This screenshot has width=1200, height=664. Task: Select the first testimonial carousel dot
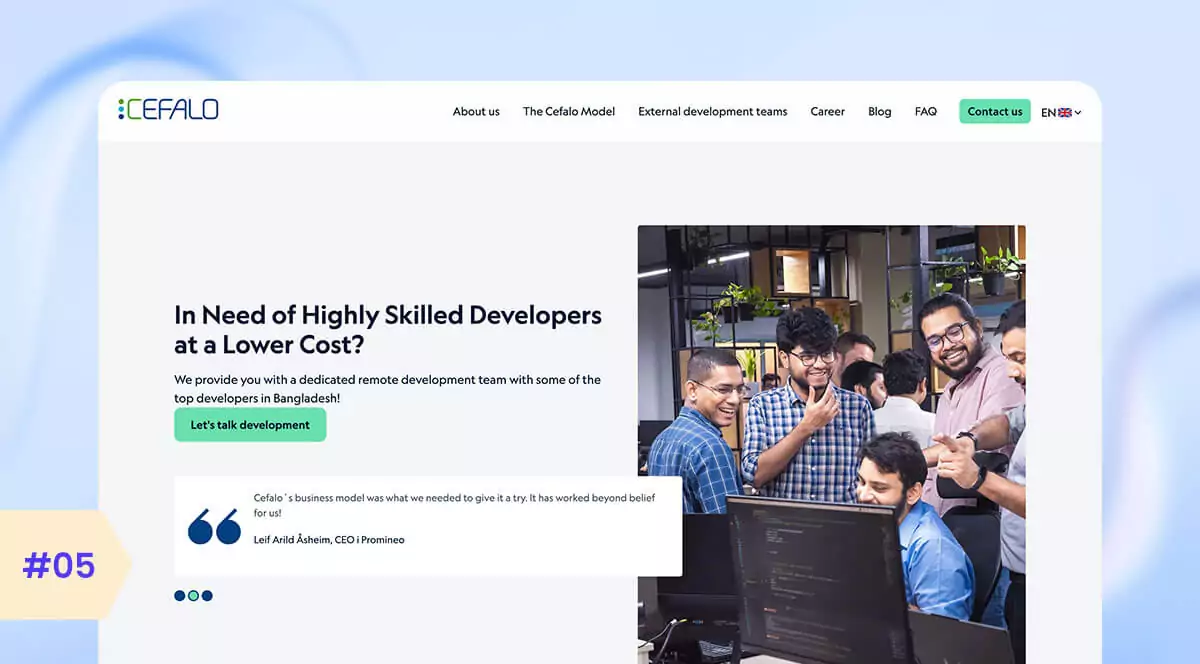[x=180, y=596]
